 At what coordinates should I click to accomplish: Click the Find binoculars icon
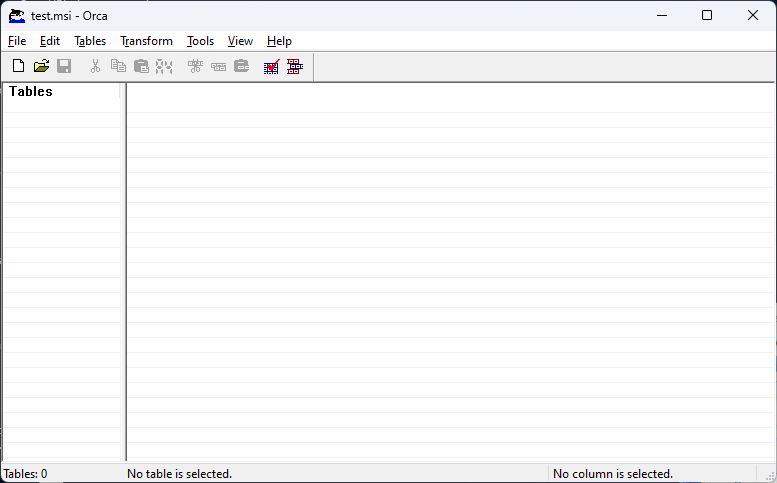164,66
